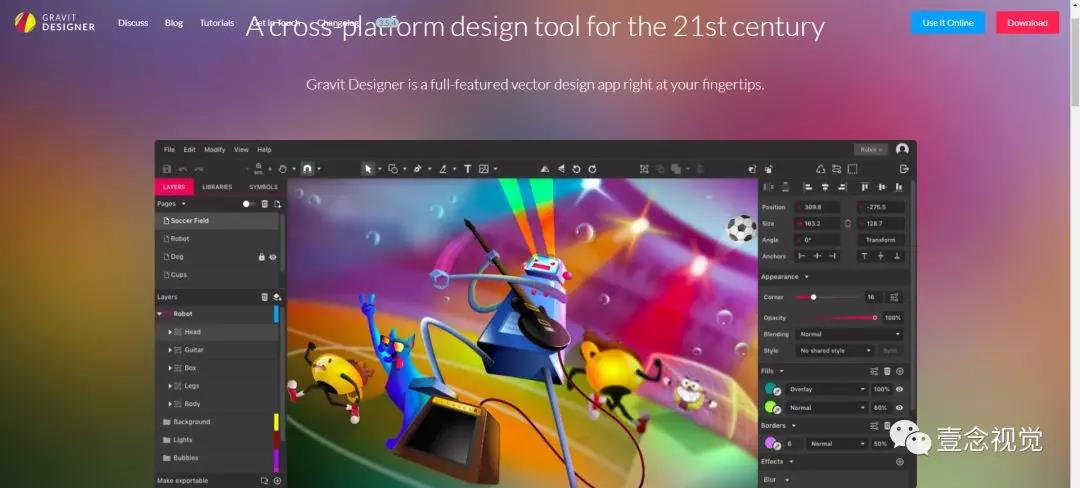
Task: Hide the Overlay fill with eye icon
Action: (899, 389)
